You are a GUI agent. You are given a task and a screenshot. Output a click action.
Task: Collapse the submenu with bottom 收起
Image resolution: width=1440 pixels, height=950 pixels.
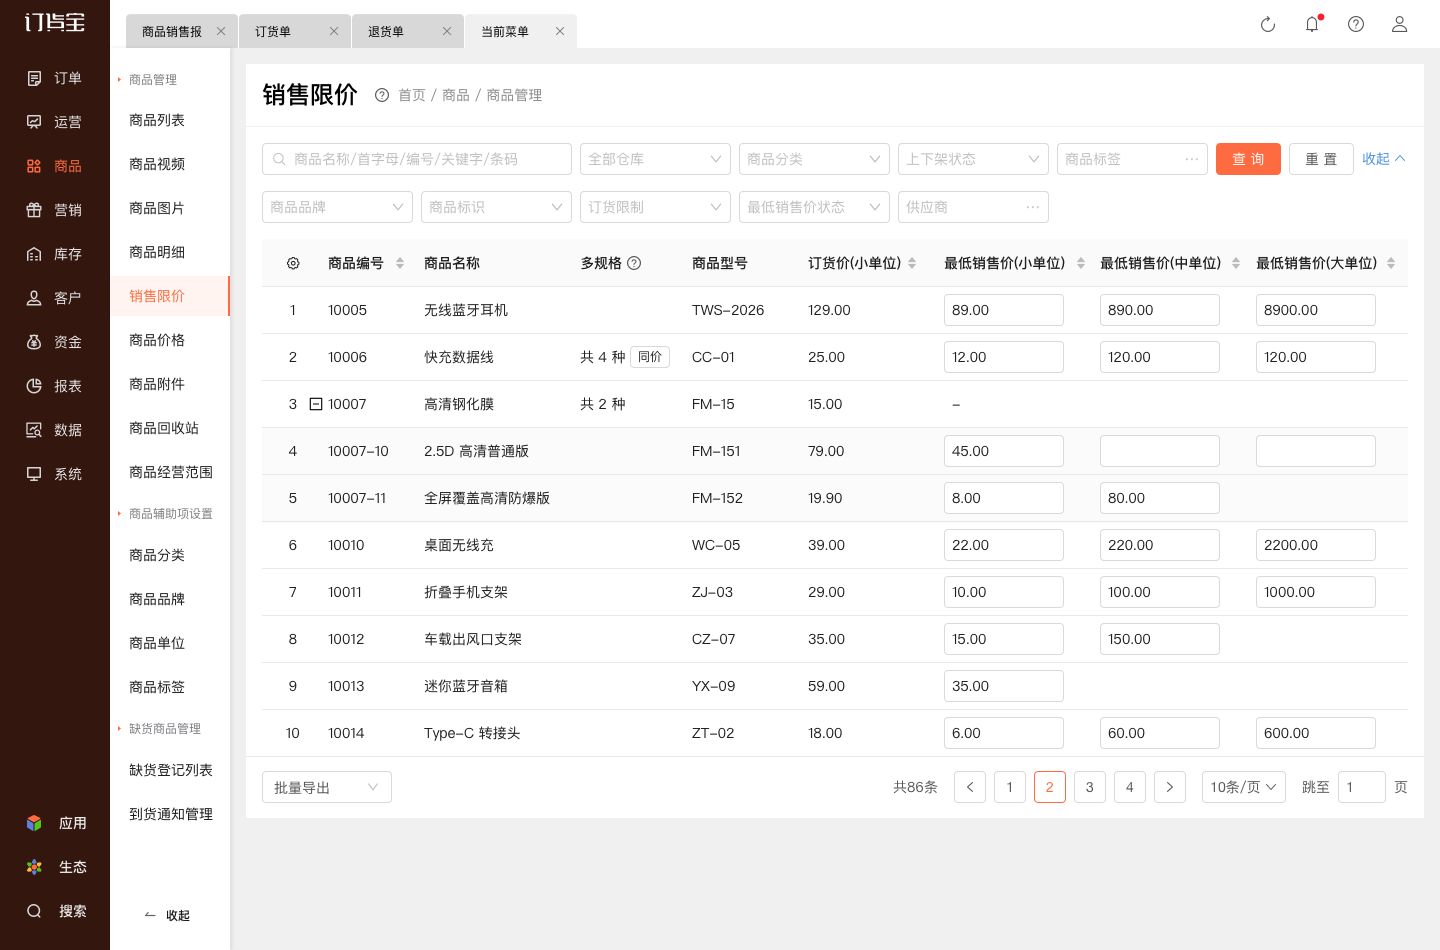167,915
